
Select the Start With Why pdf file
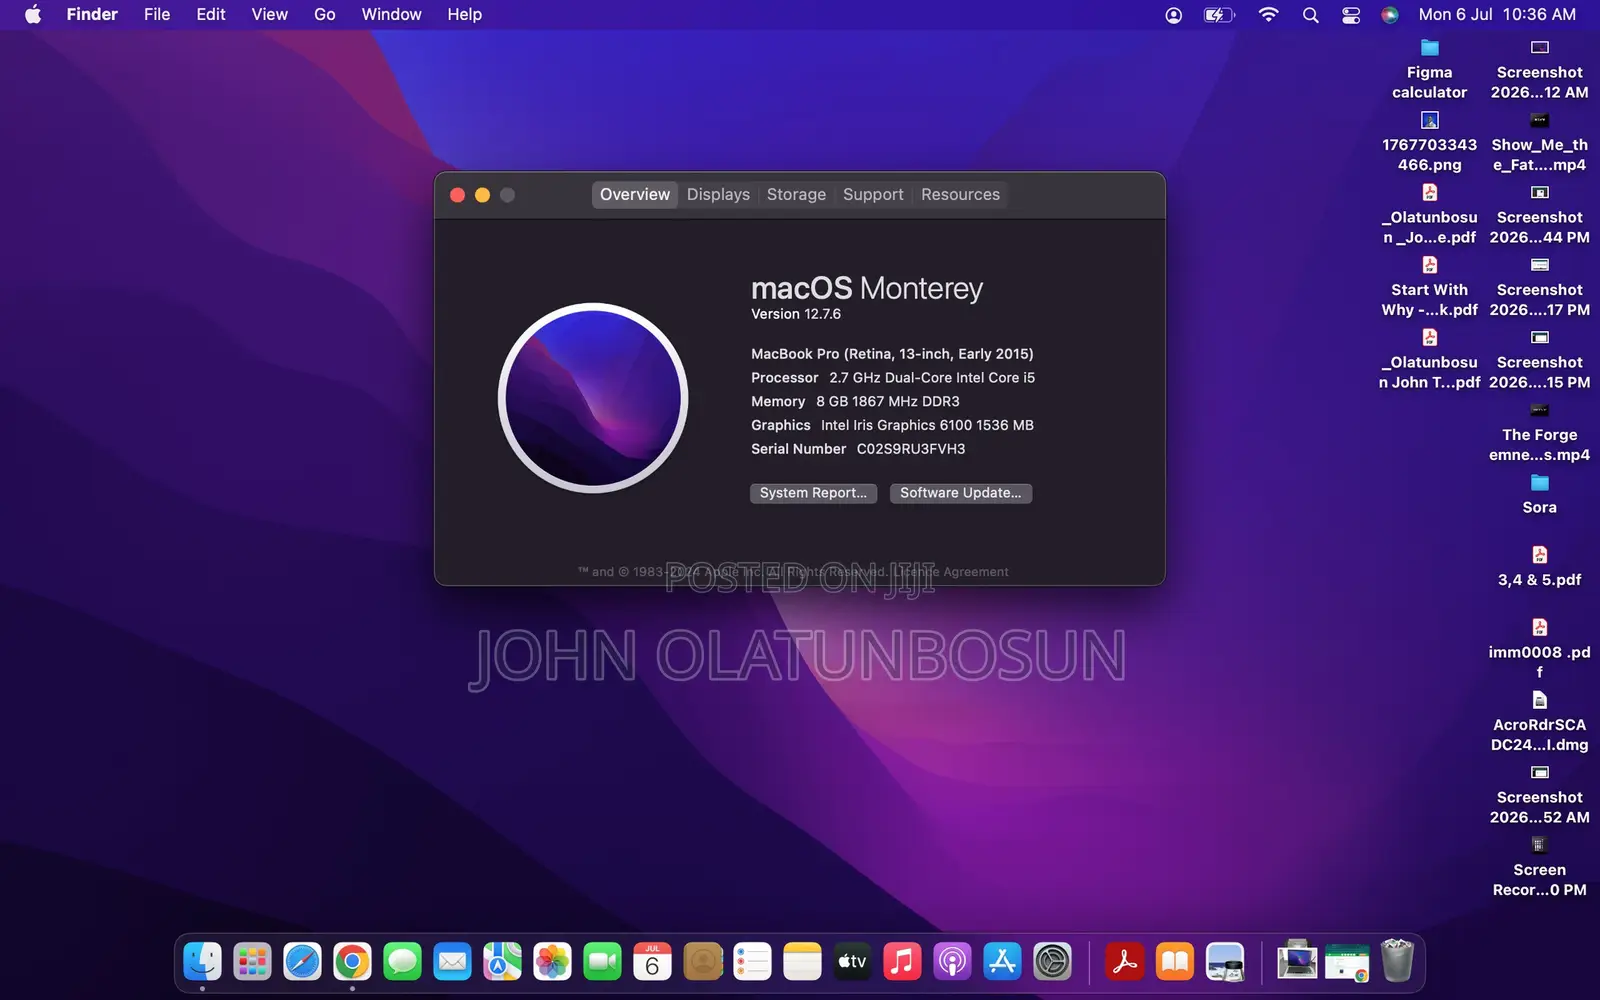click(1429, 287)
